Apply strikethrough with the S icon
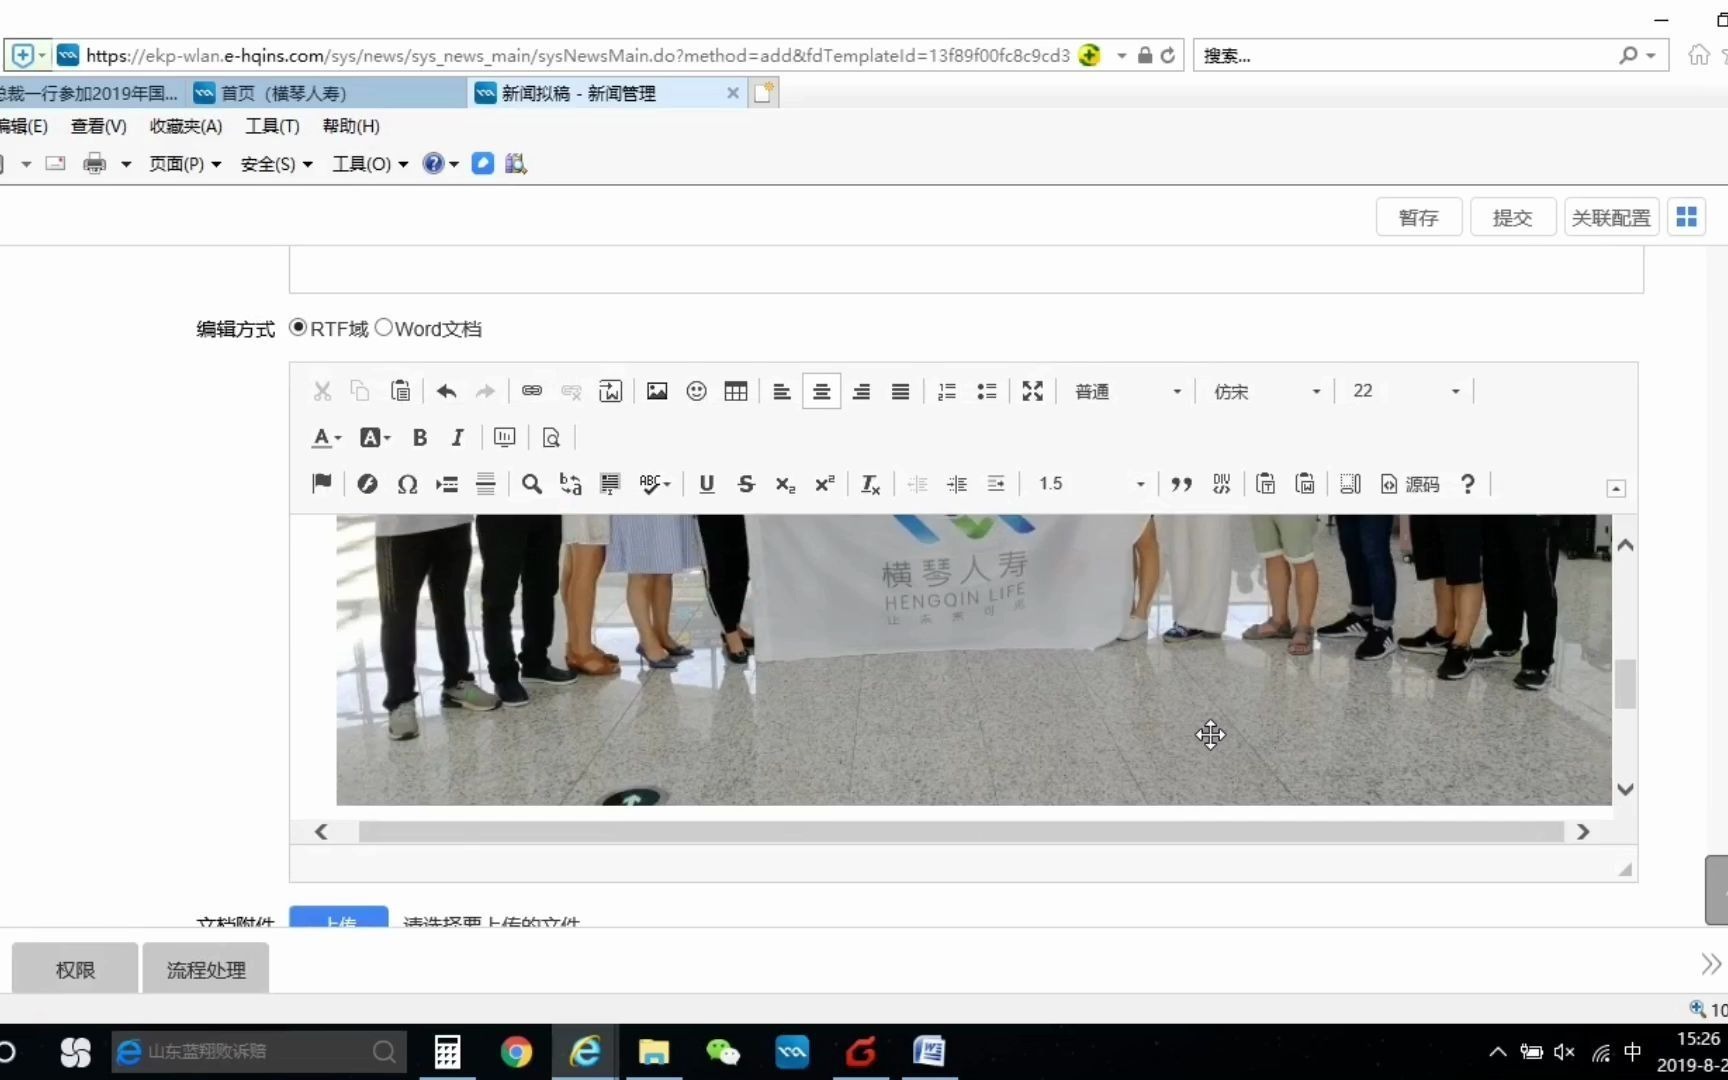 746,484
